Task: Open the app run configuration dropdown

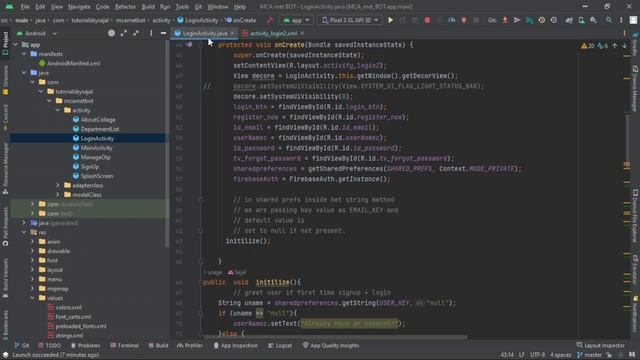Action: click(x=296, y=20)
